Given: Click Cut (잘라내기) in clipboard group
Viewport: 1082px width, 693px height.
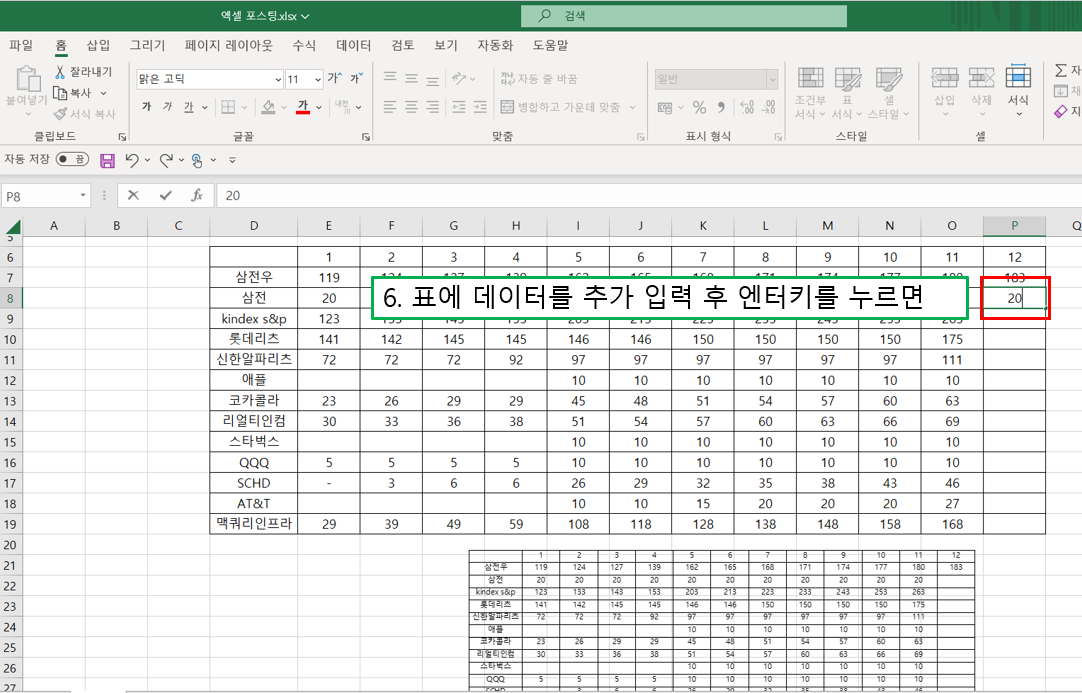Looking at the screenshot, I should point(83,72).
